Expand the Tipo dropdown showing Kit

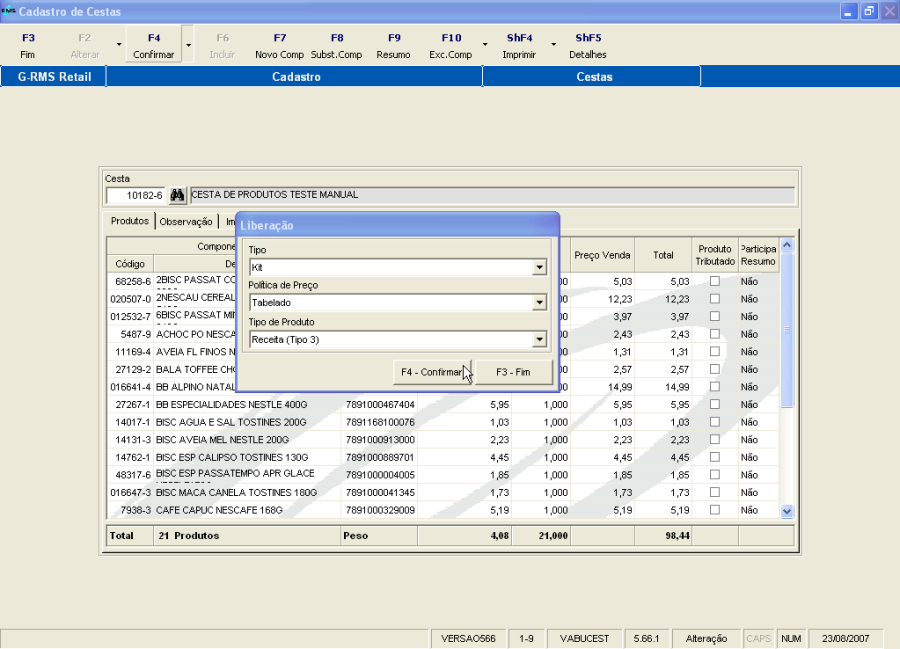click(x=540, y=268)
